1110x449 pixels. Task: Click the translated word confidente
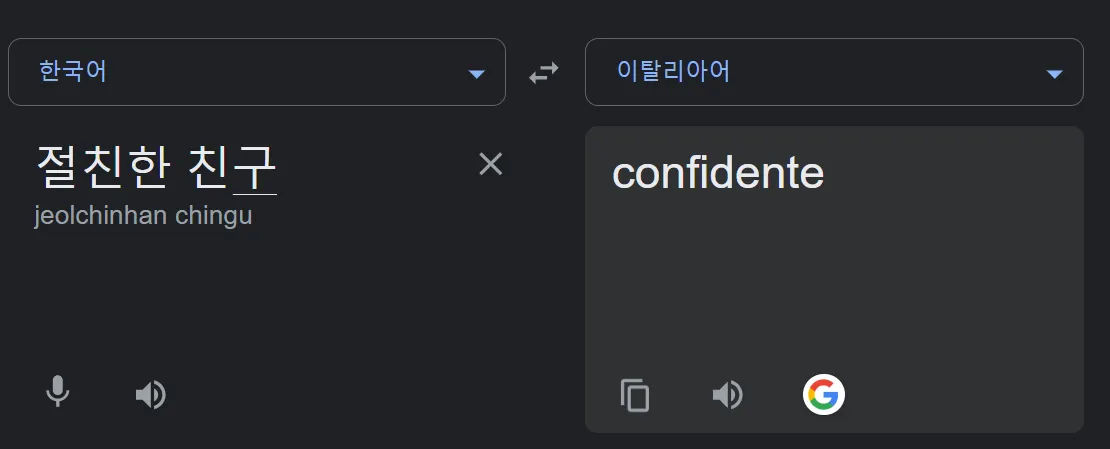click(717, 173)
